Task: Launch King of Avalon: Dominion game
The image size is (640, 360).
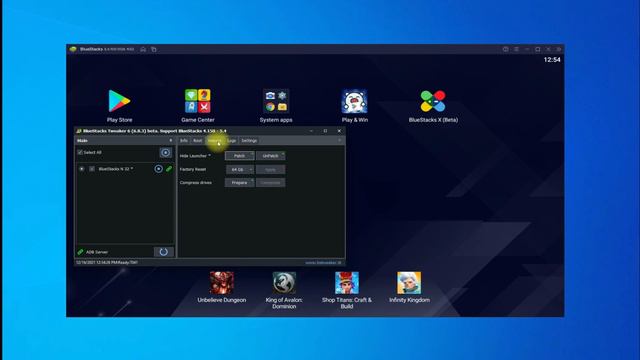Action: coord(284,282)
